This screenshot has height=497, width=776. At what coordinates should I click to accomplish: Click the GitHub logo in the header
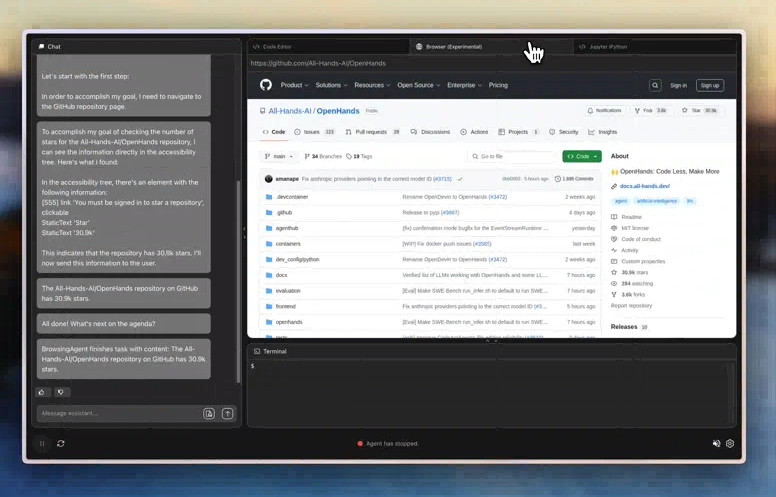click(x=266, y=85)
